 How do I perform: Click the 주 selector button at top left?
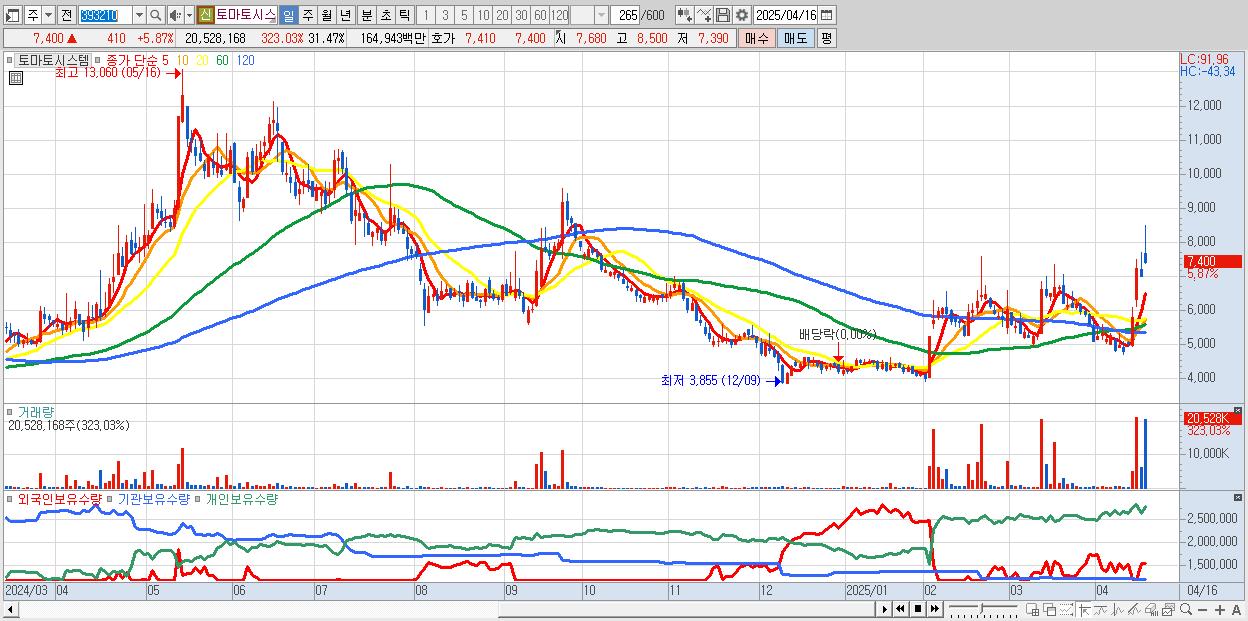coord(33,15)
